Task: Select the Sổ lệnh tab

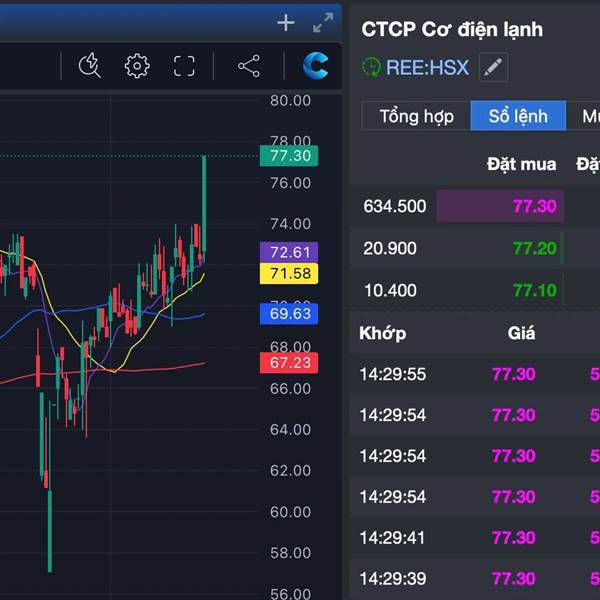Action: point(518,116)
